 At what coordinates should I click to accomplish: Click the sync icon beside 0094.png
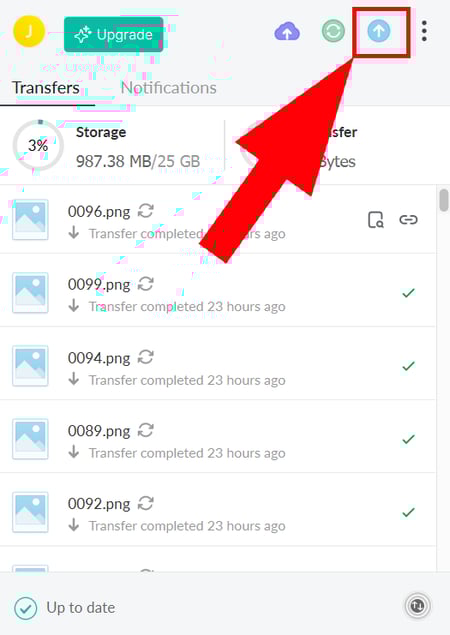click(145, 357)
